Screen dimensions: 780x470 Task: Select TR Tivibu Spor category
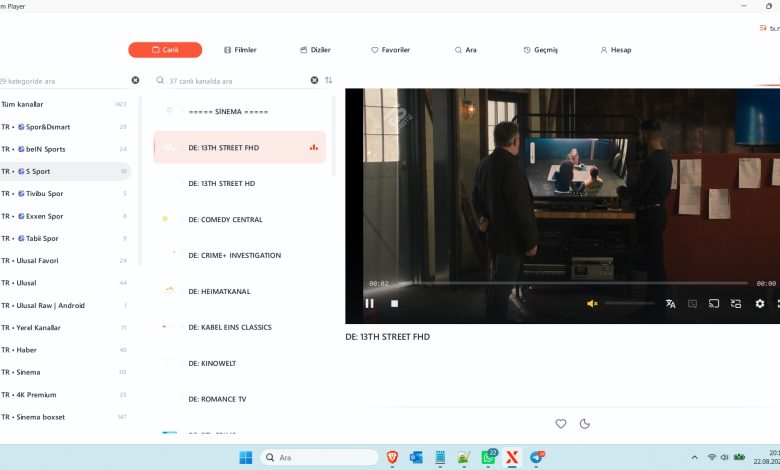(x=65, y=193)
